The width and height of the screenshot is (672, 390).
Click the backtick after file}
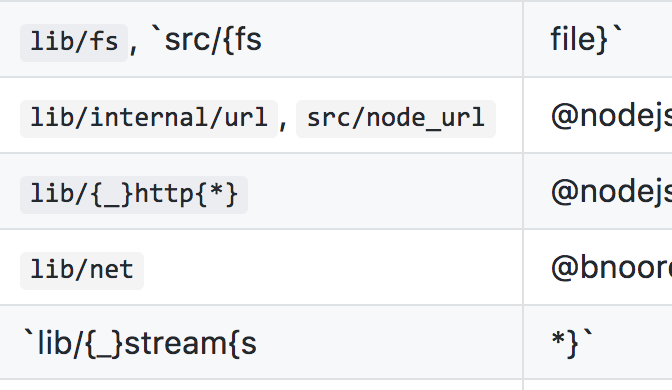pos(616,30)
